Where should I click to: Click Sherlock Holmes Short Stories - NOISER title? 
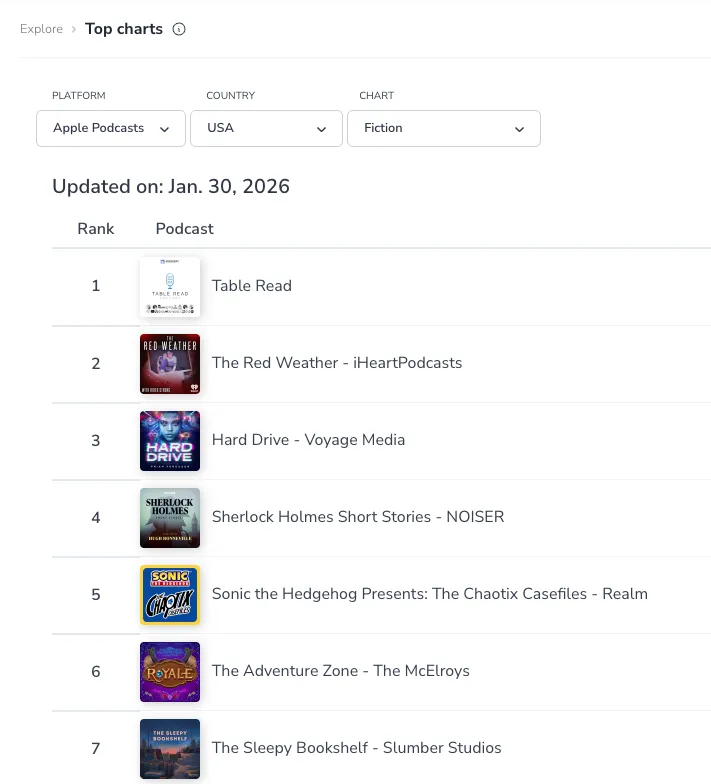358,517
